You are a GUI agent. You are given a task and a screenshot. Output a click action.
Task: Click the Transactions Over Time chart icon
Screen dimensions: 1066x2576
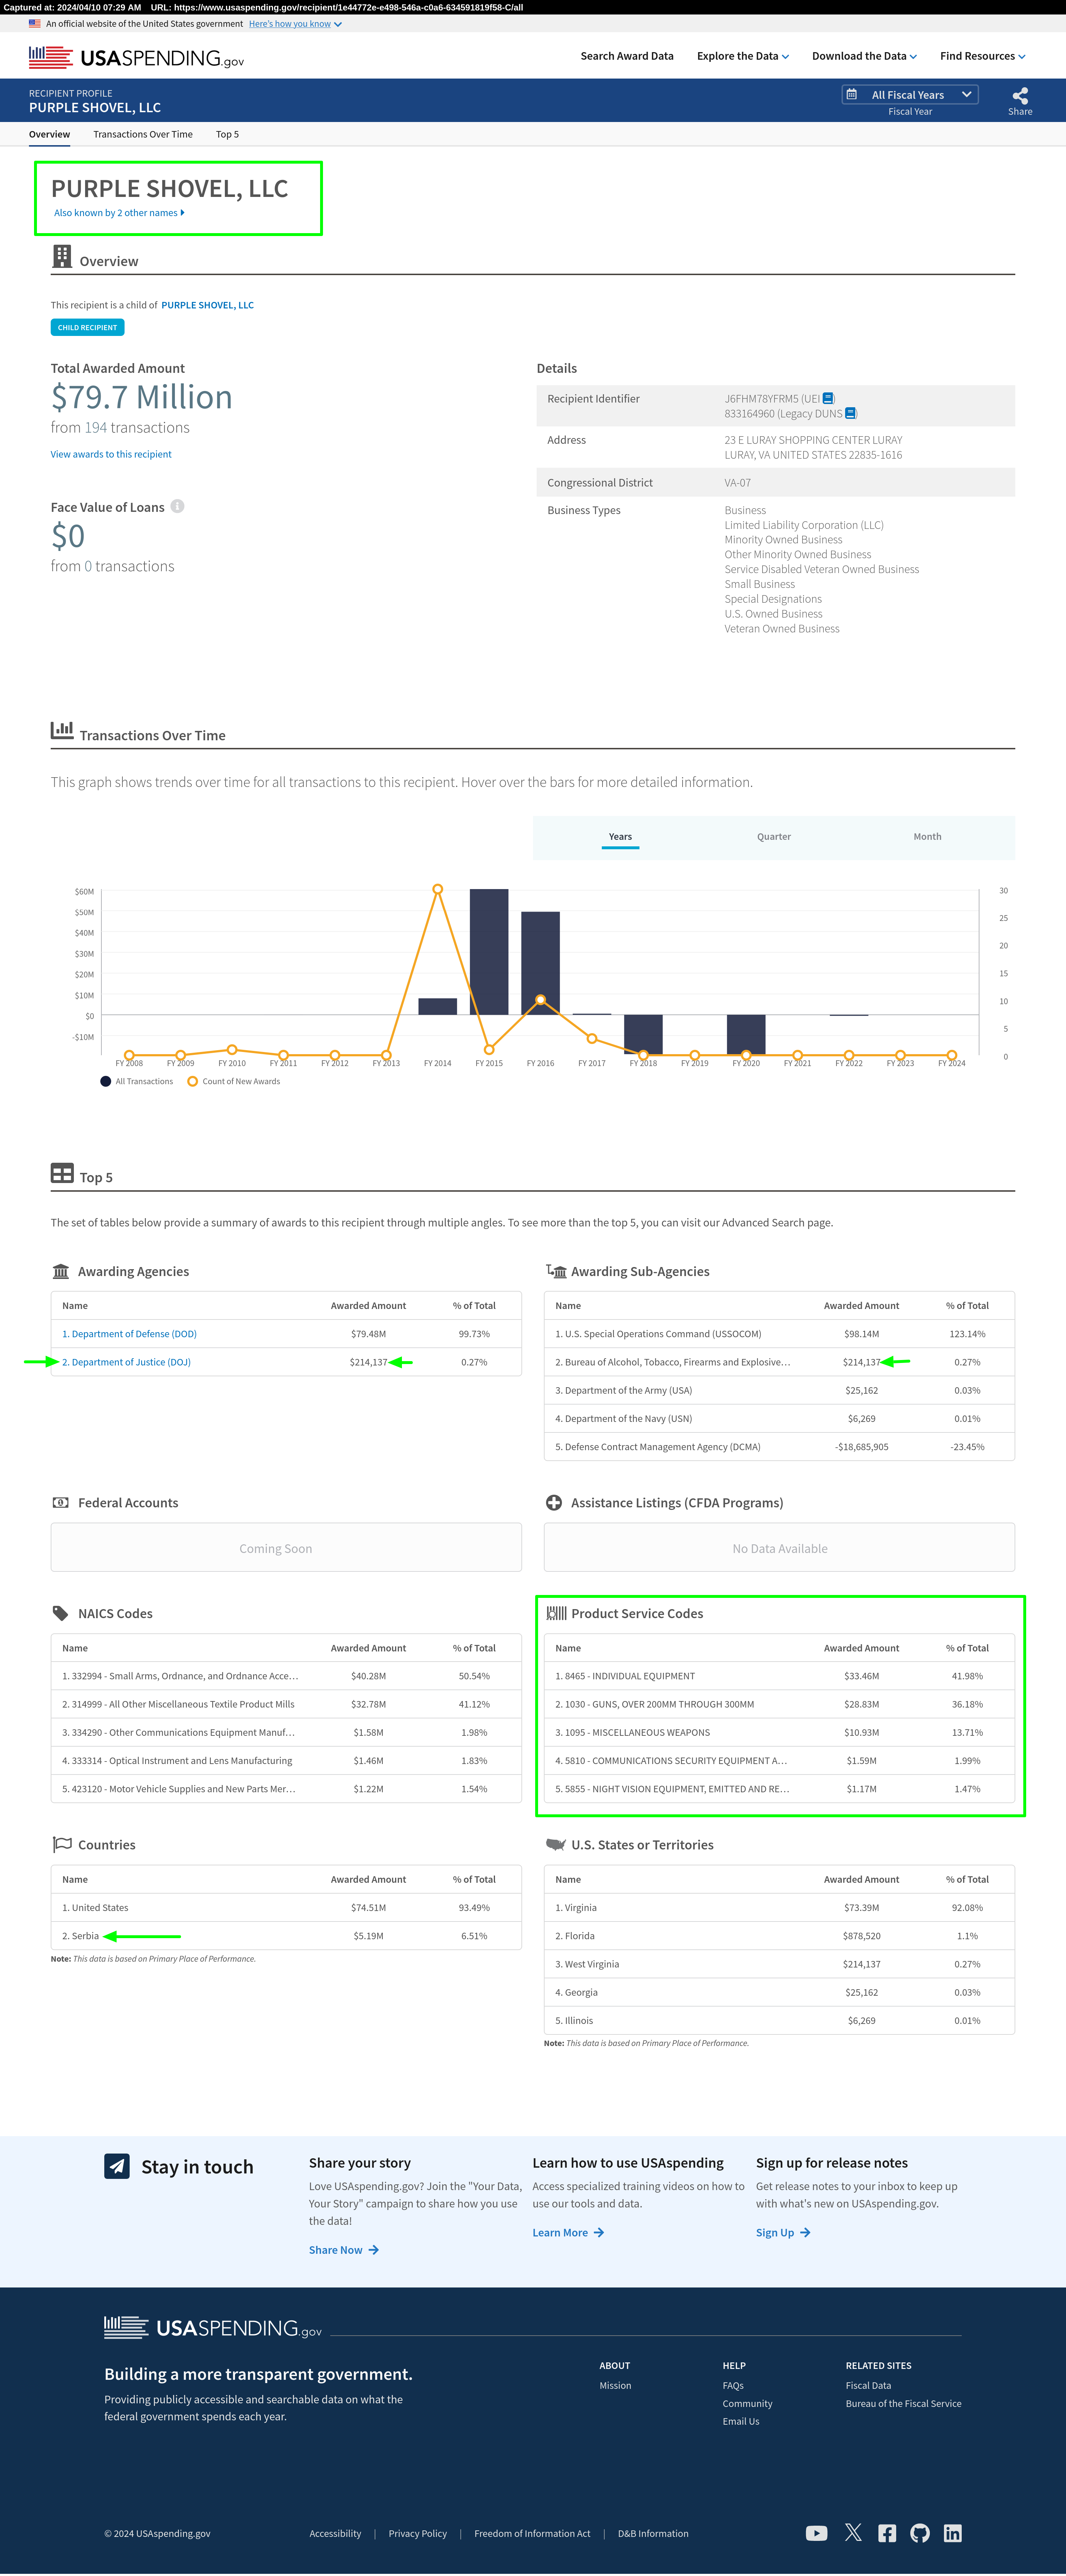(62, 731)
